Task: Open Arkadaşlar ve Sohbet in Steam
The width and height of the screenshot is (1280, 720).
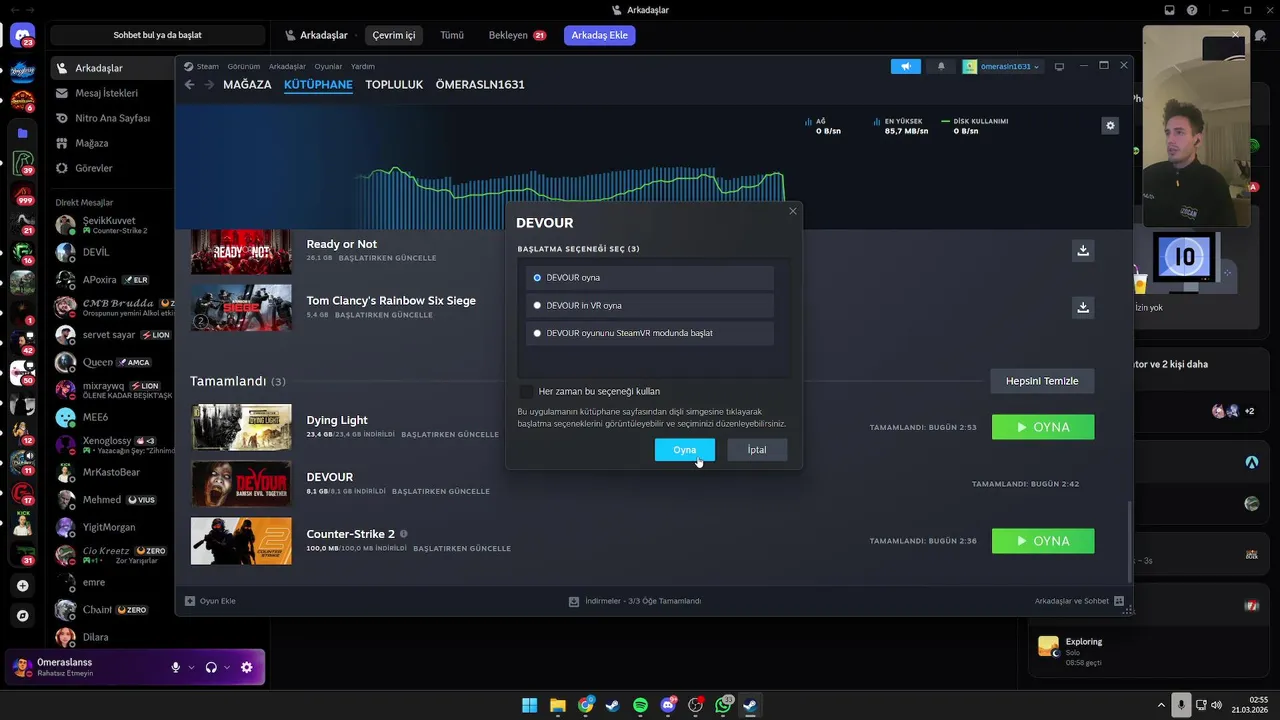Action: click(1079, 601)
